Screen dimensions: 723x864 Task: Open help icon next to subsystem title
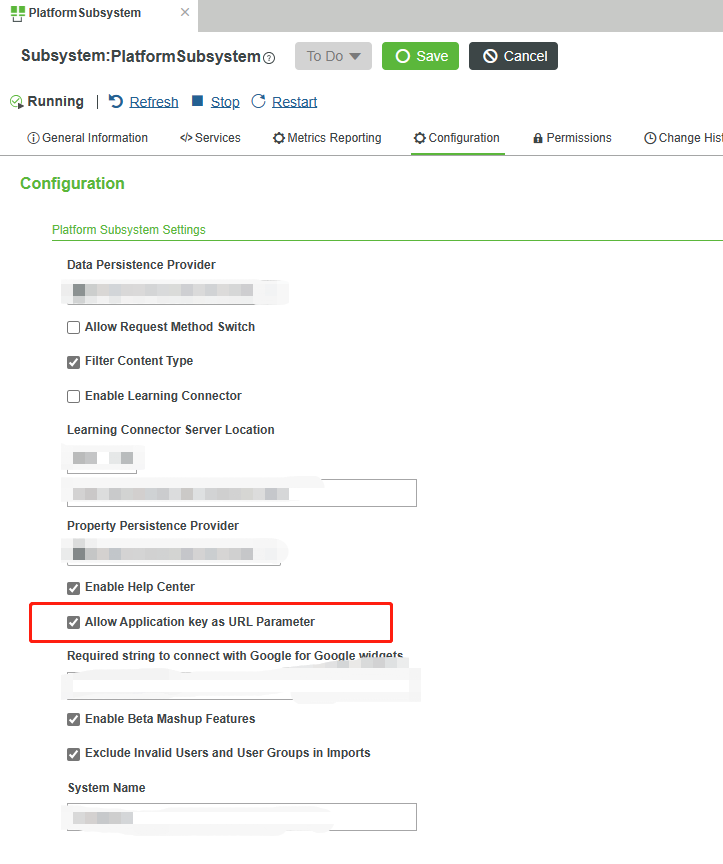[x=269, y=58]
